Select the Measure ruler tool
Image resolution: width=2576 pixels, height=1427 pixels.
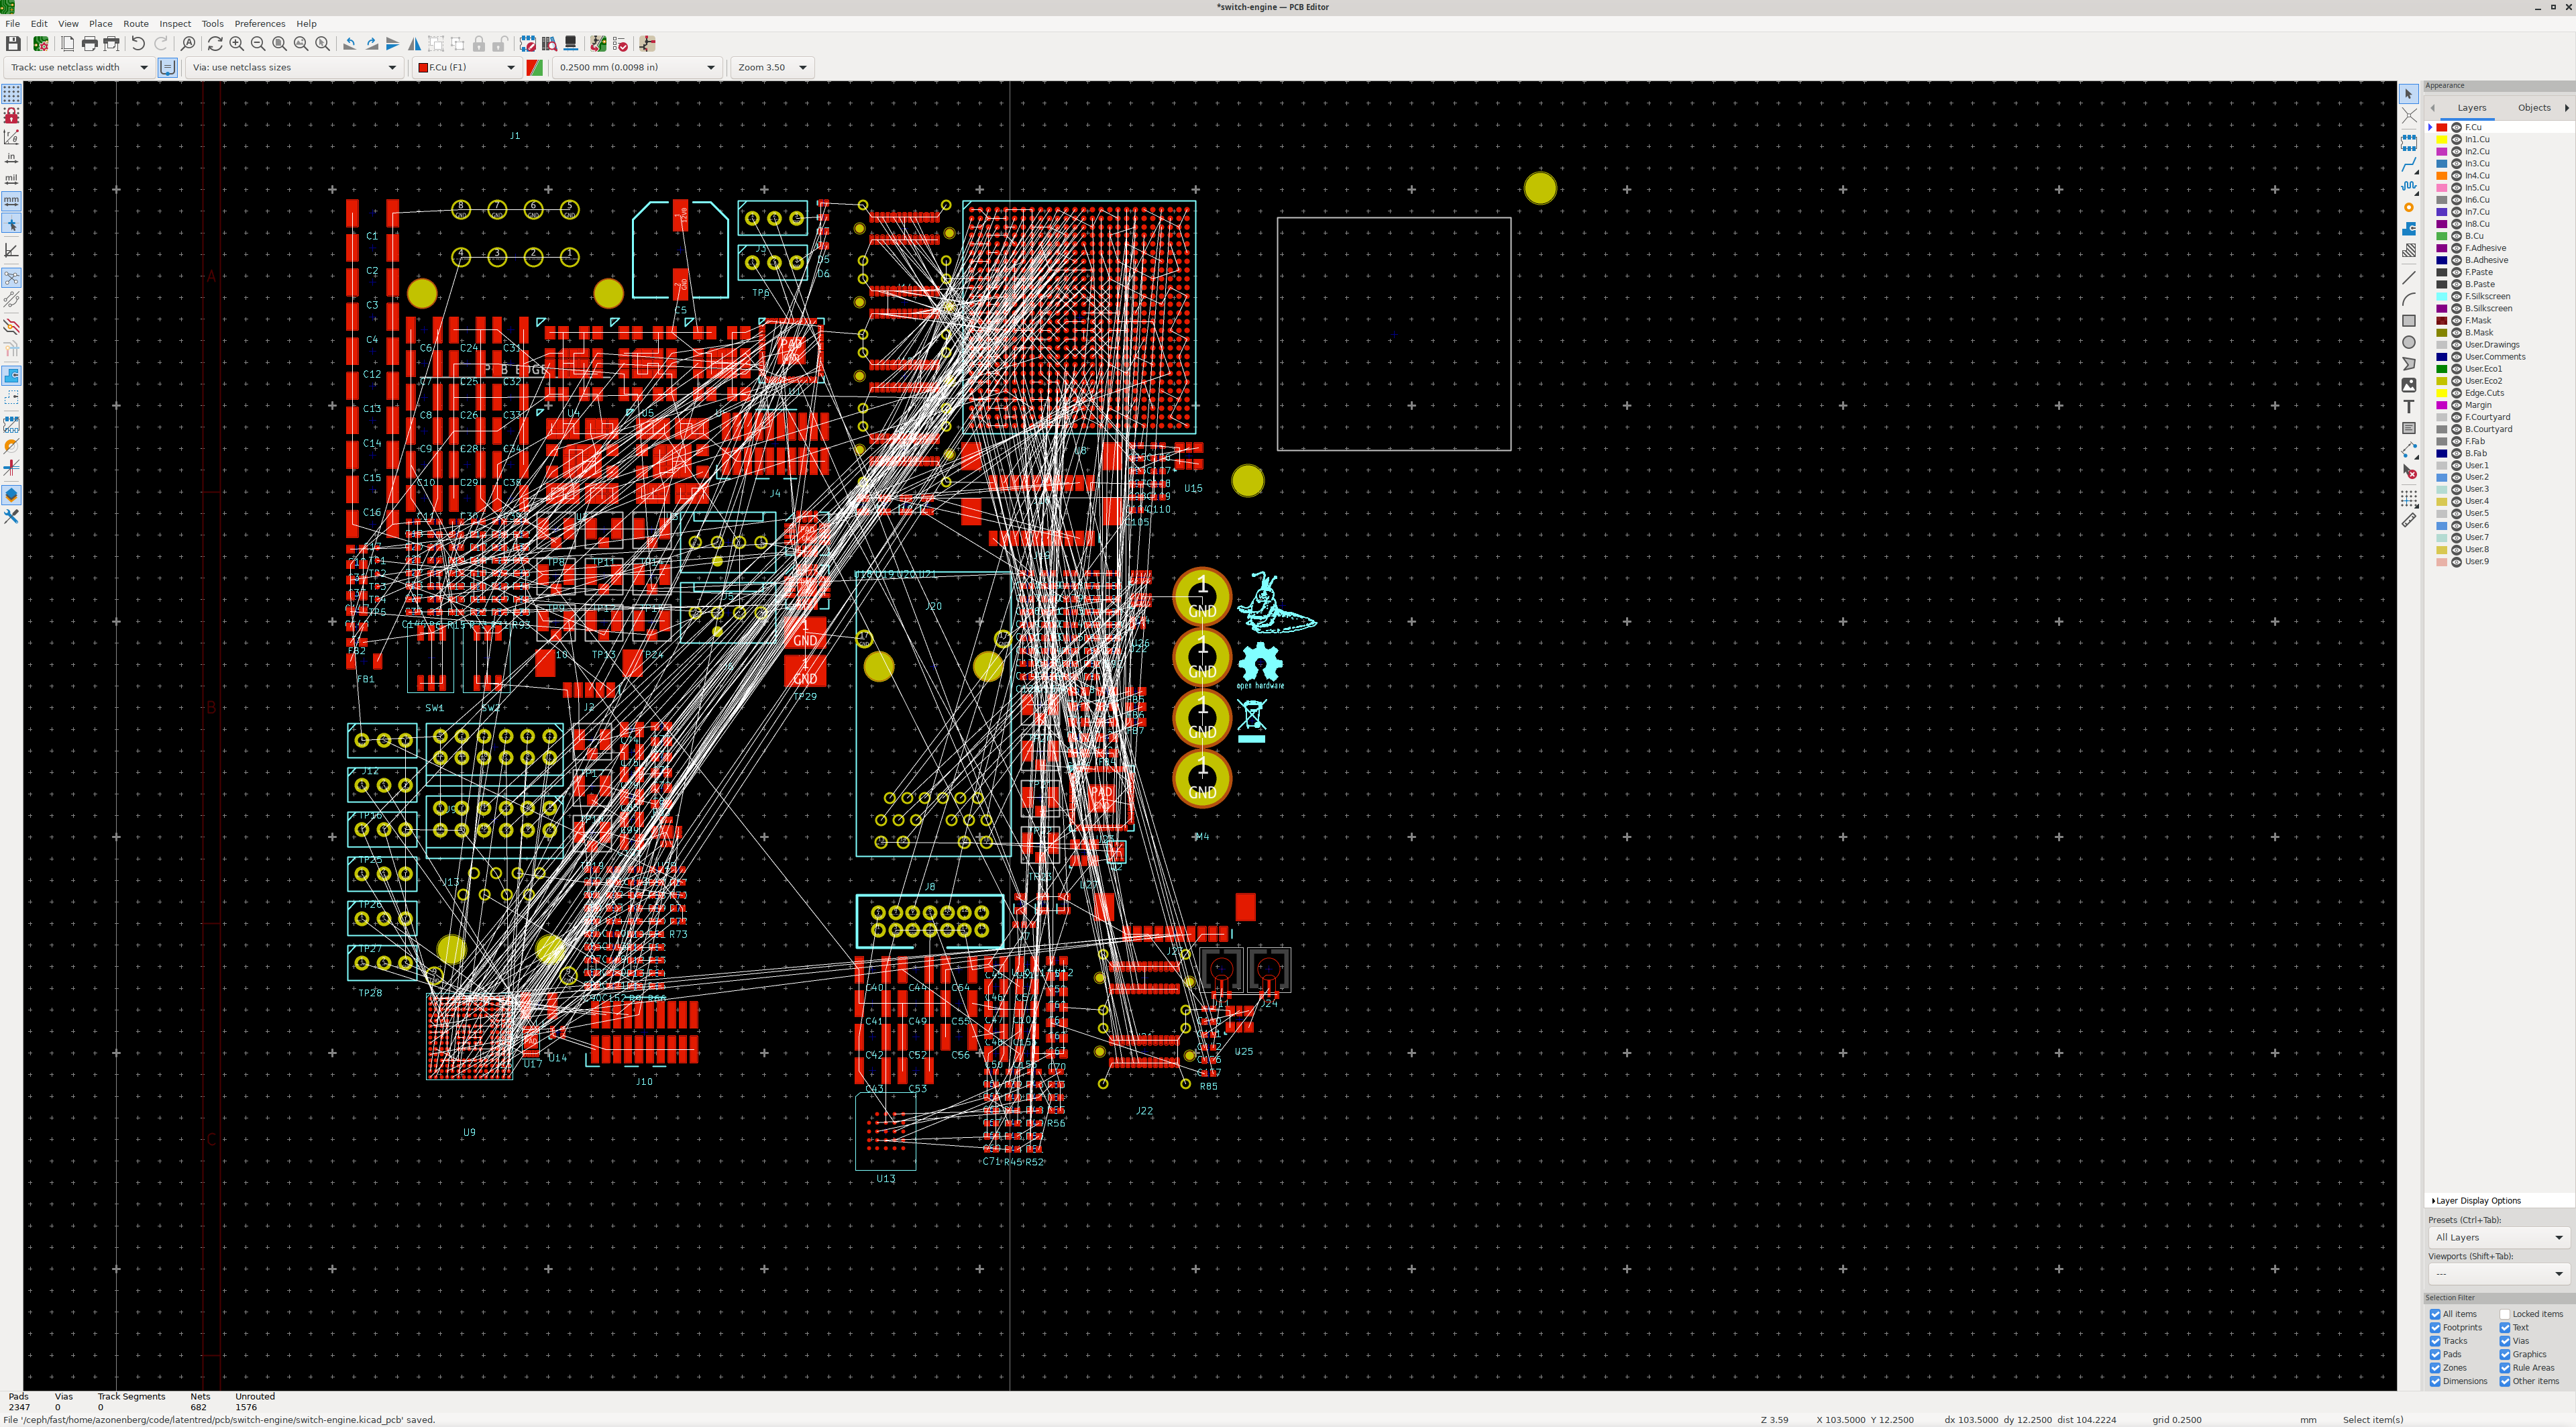(2409, 521)
